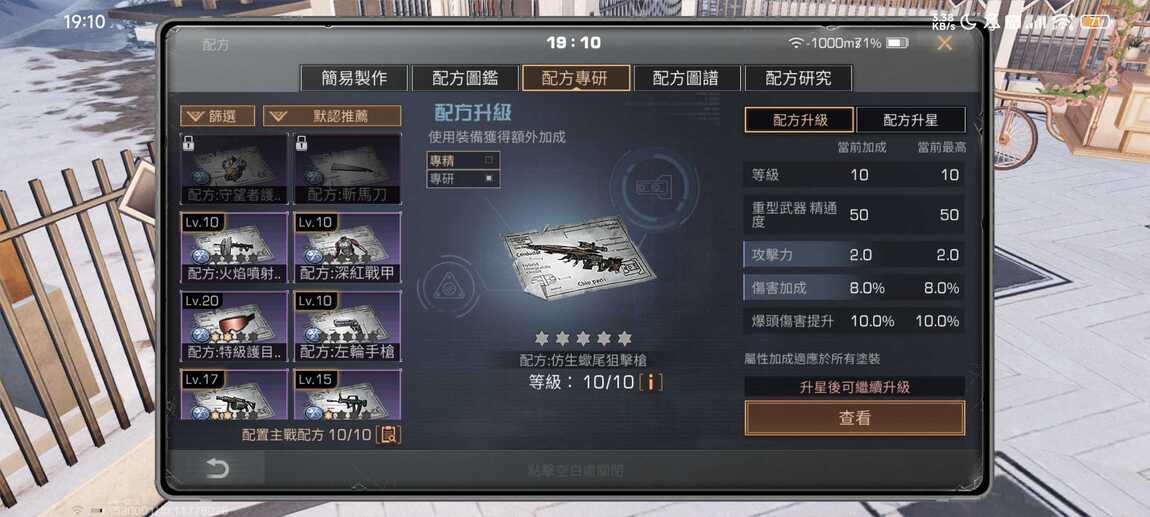Open the 篩選 filter dropdown

(x=218, y=116)
